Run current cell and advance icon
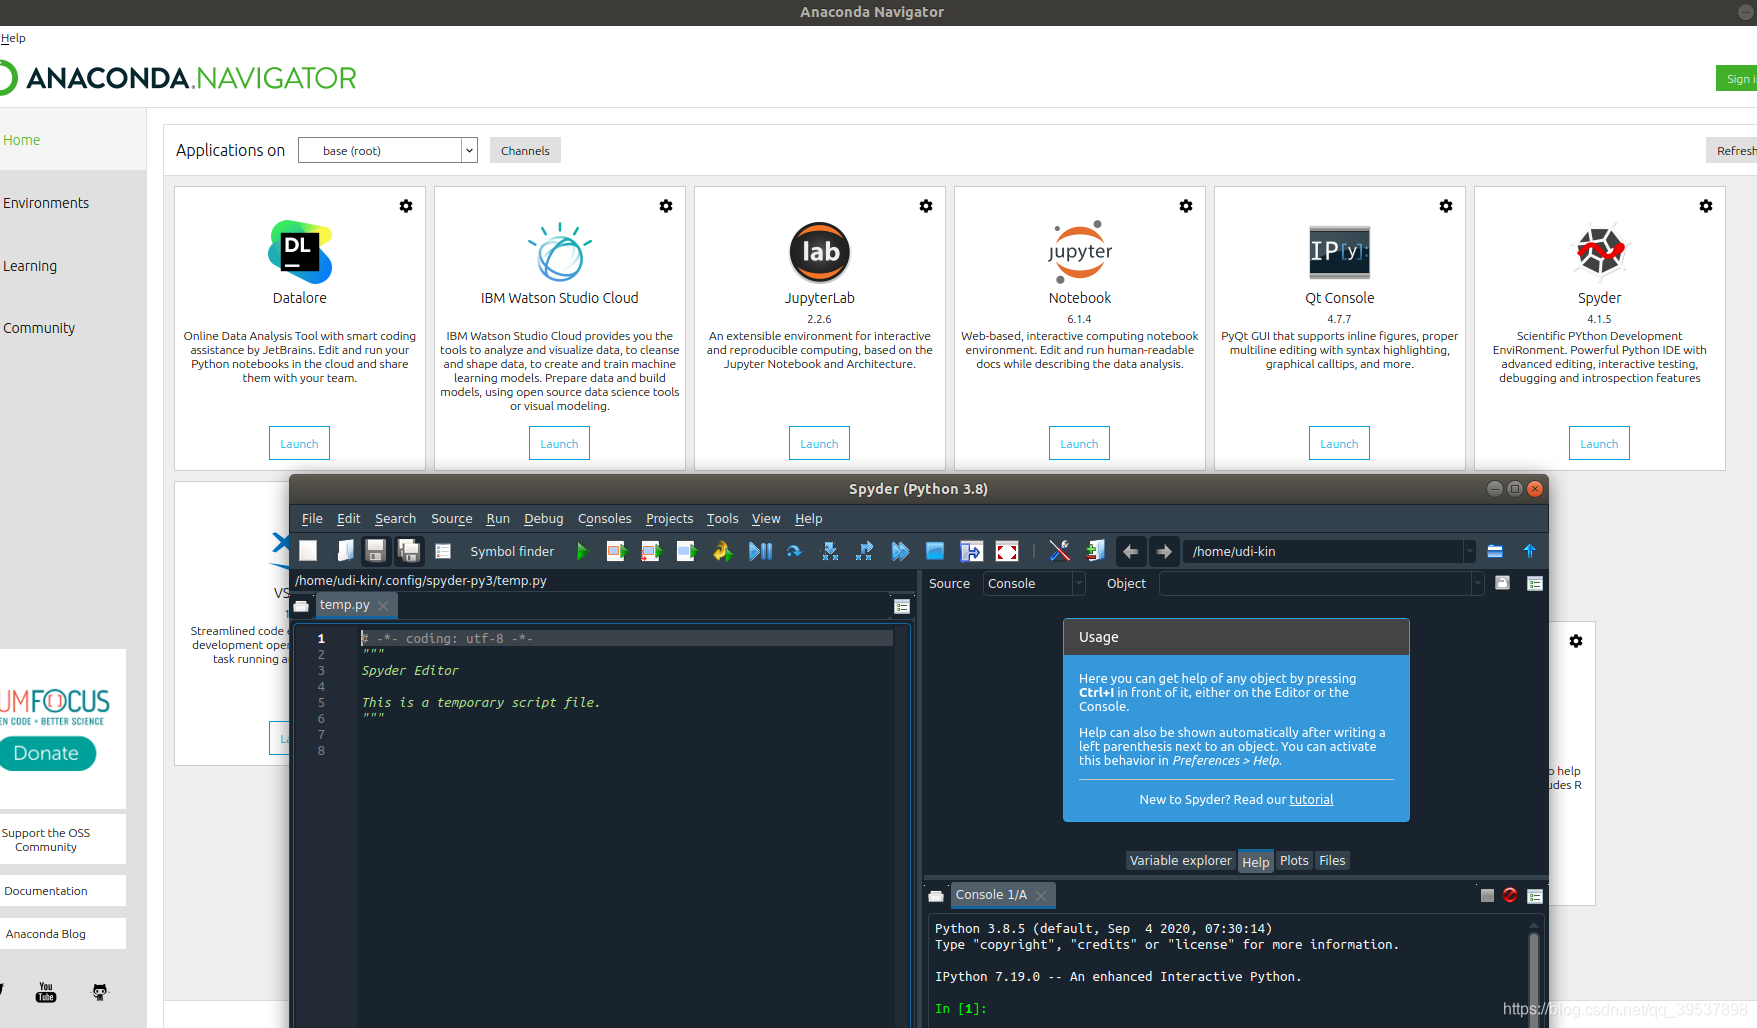Viewport: 1757px width, 1028px height. click(x=652, y=551)
